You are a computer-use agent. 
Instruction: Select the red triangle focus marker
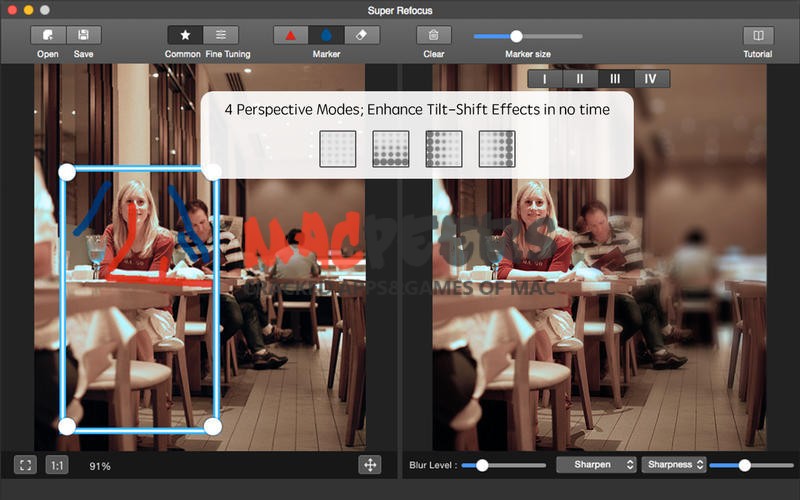tap(291, 35)
